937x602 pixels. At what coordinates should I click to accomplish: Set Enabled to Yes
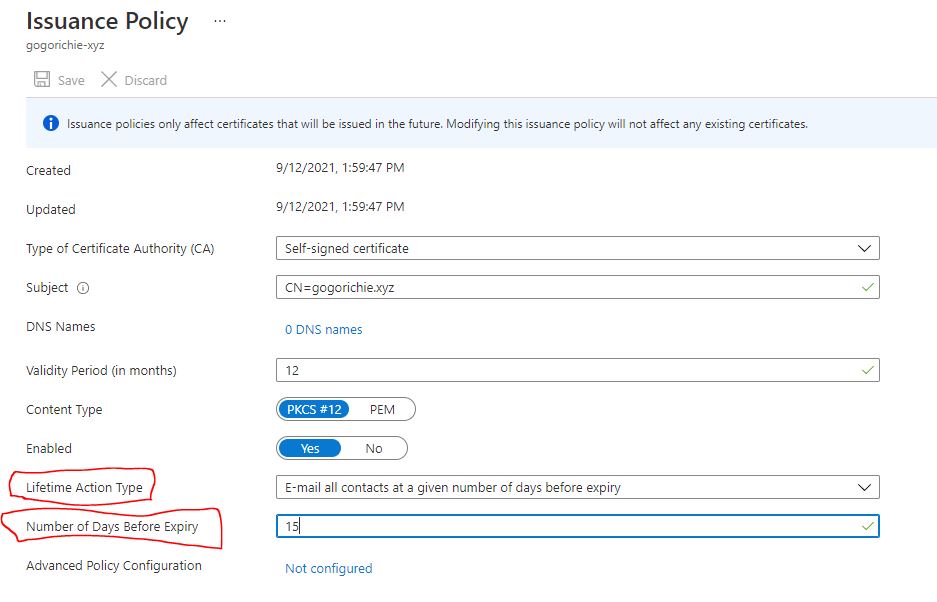click(x=310, y=448)
